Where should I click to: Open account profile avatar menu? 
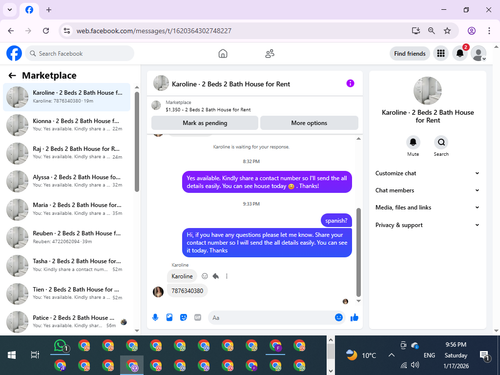(x=478, y=53)
